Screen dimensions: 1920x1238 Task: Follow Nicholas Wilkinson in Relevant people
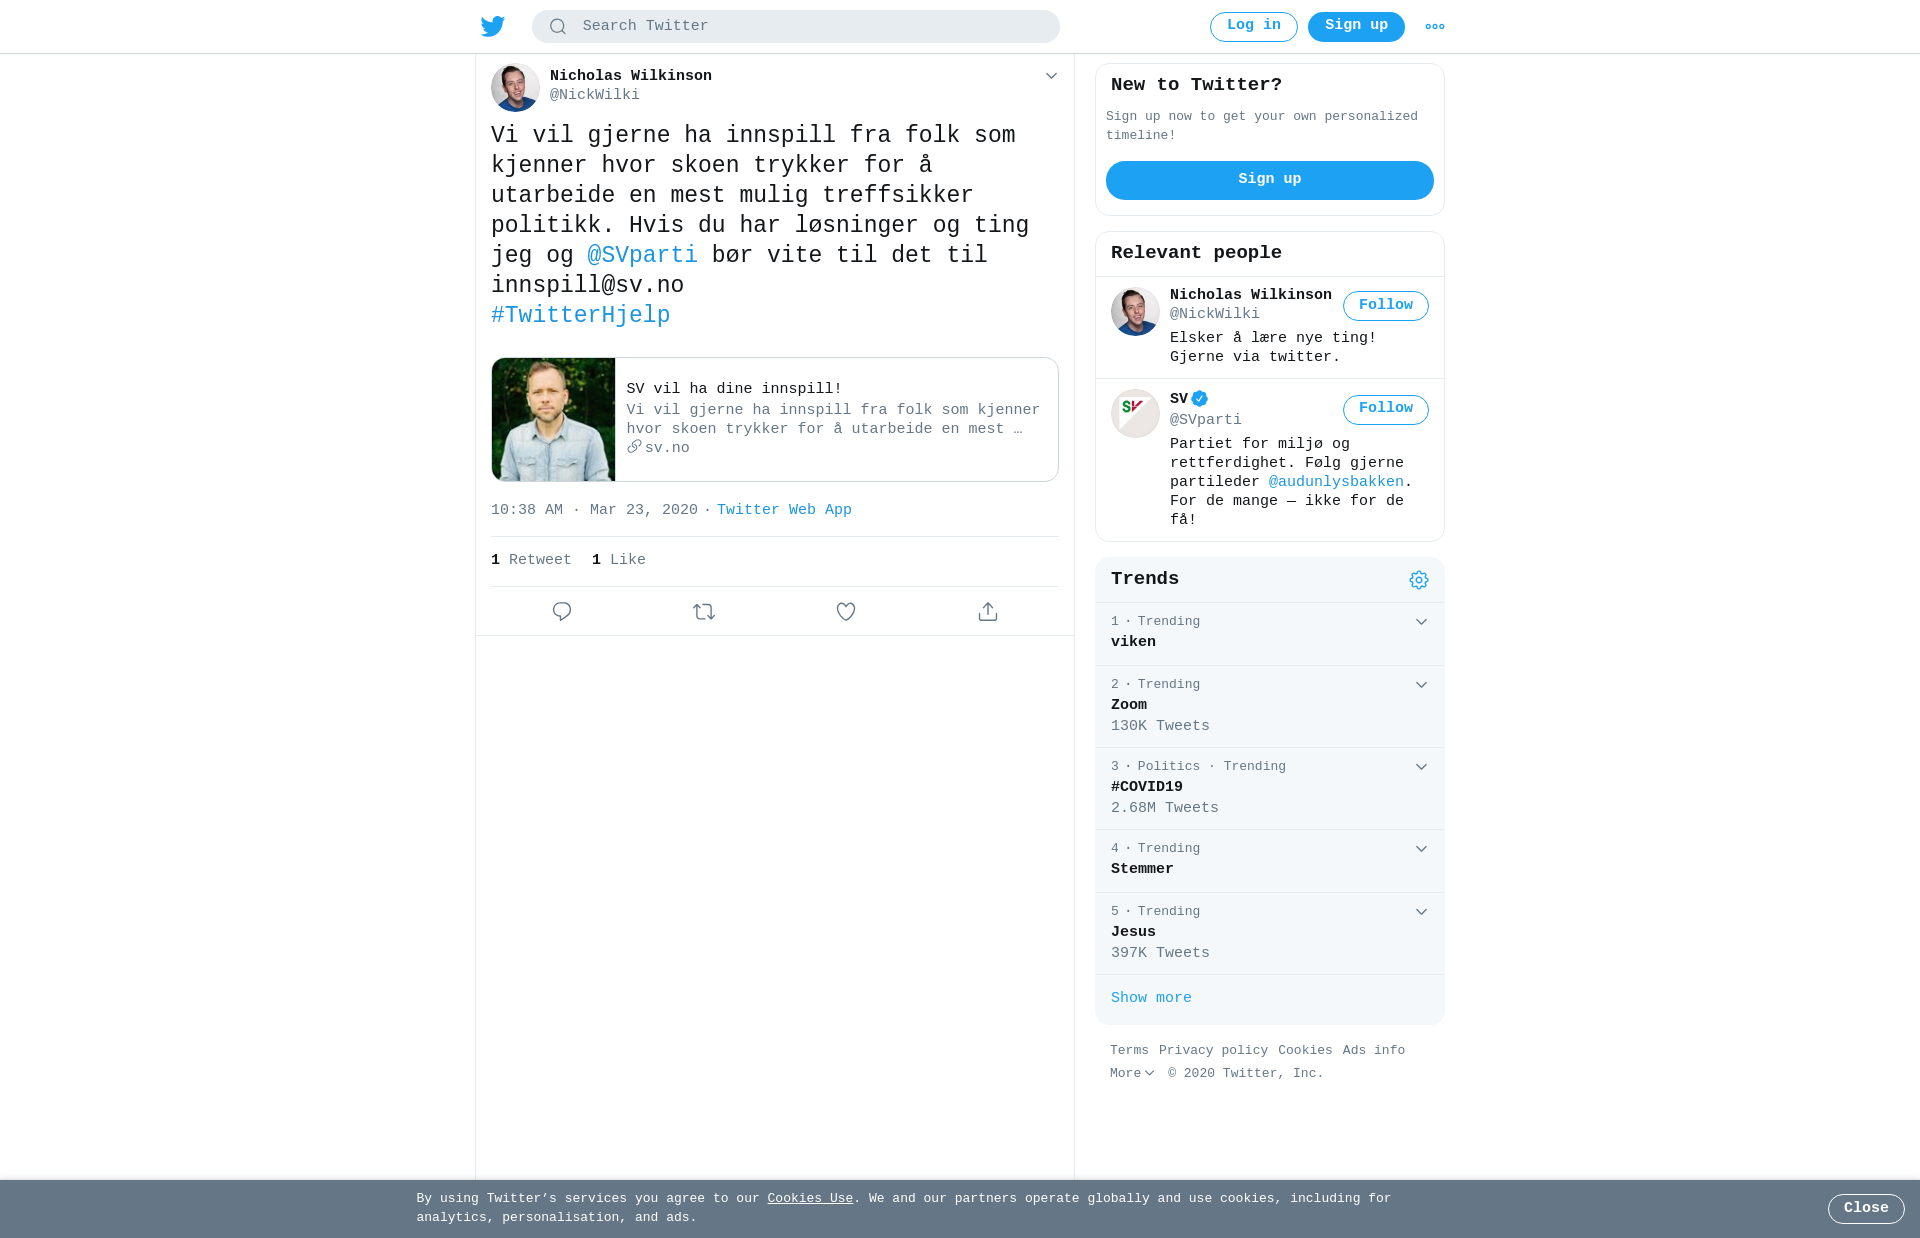tap(1386, 306)
